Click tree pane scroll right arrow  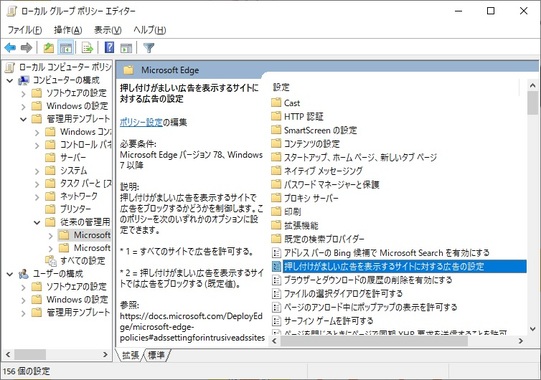point(105,354)
